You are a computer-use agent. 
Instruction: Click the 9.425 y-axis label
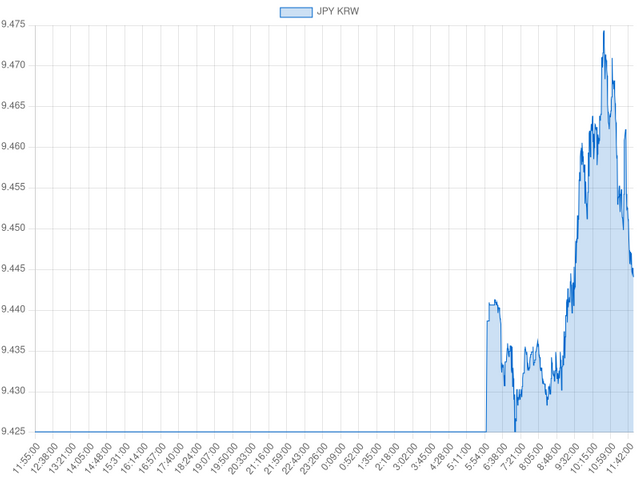13,432
